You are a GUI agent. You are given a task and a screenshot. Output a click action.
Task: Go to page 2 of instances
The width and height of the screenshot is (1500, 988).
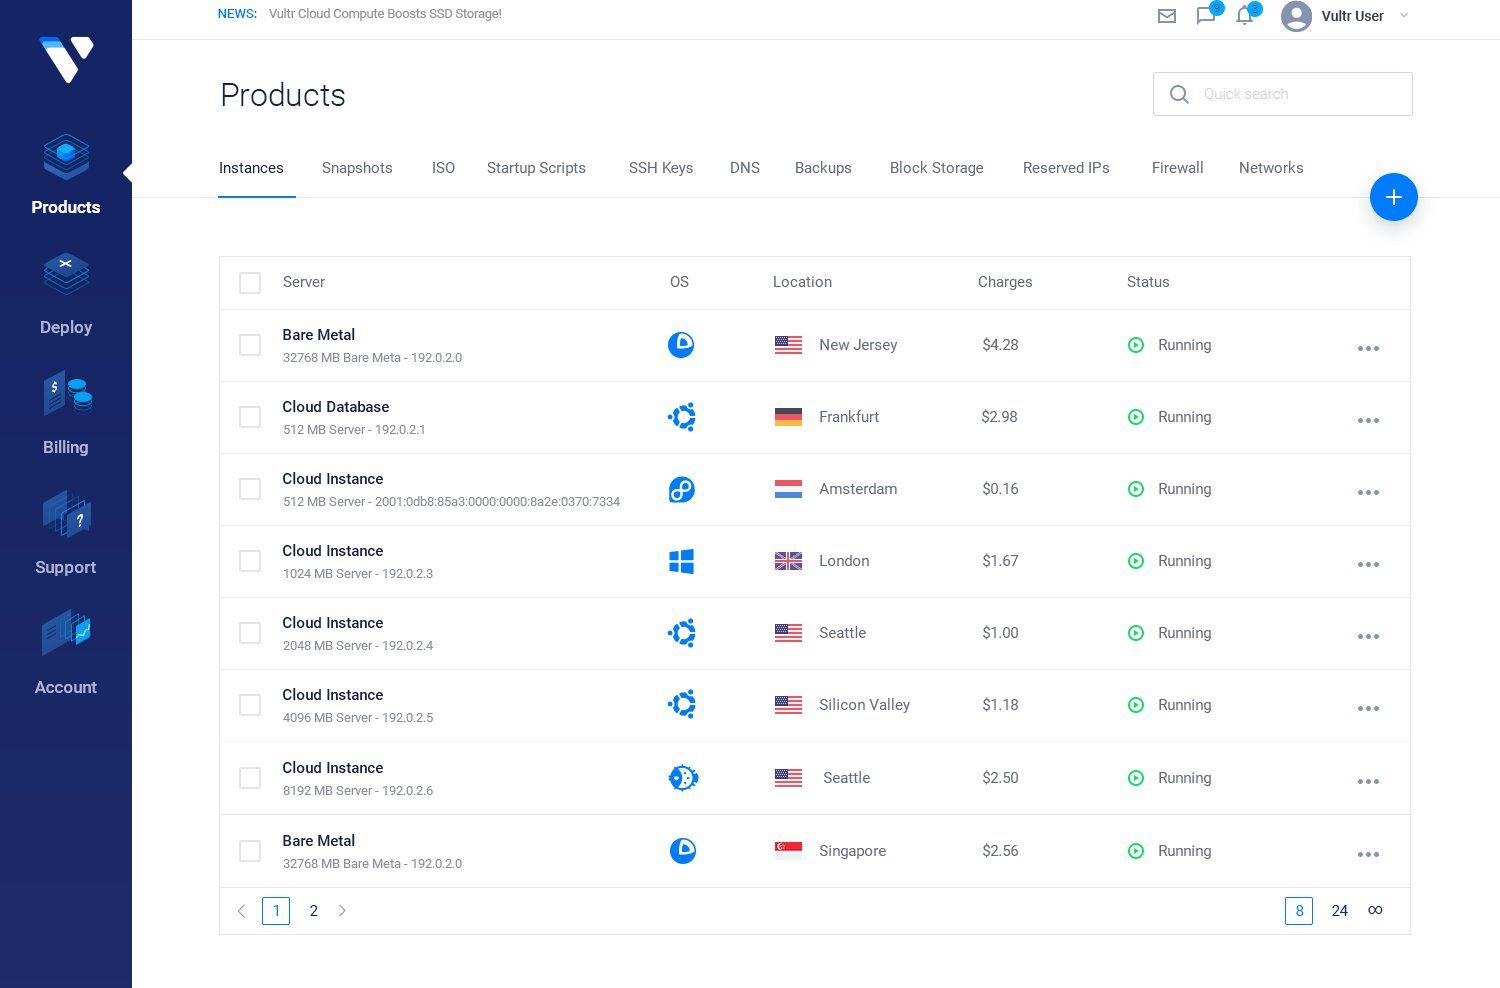tap(314, 911)
